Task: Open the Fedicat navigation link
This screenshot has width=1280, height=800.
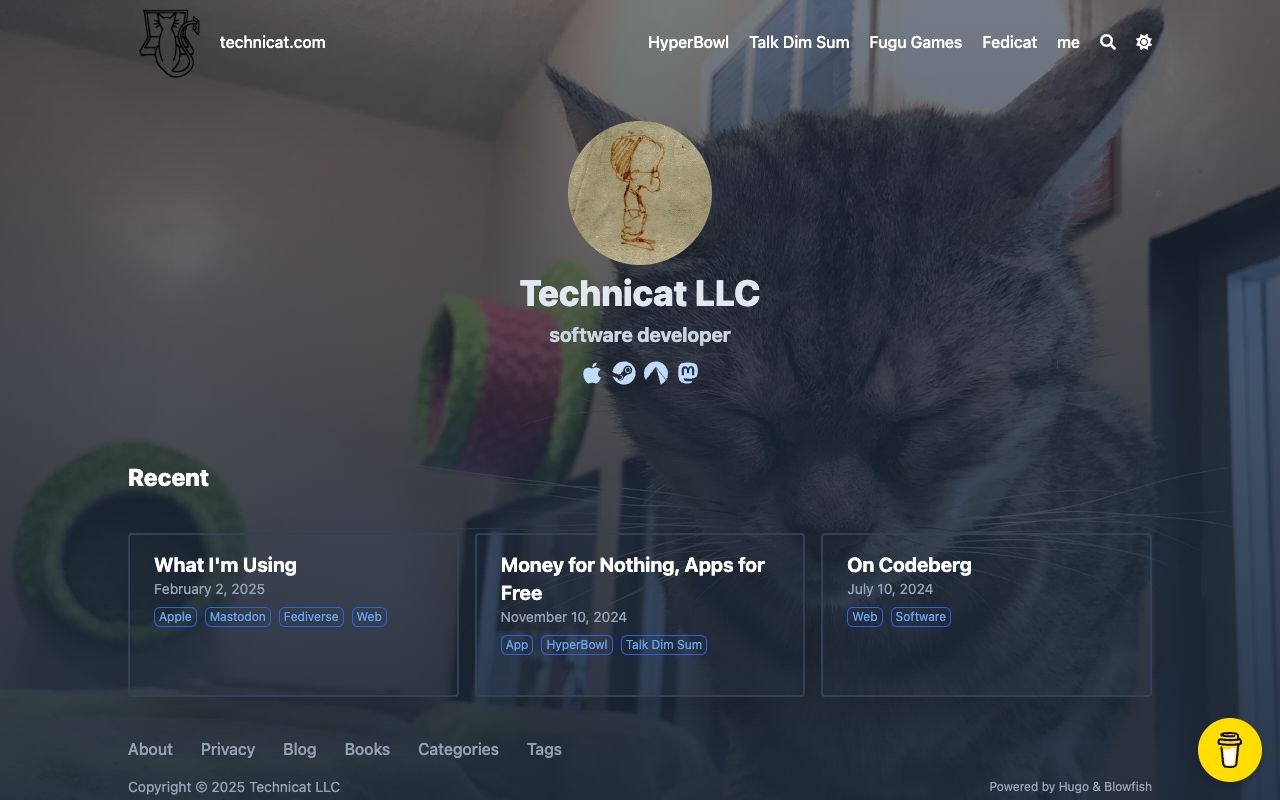Action: (x=1009, y=42)
